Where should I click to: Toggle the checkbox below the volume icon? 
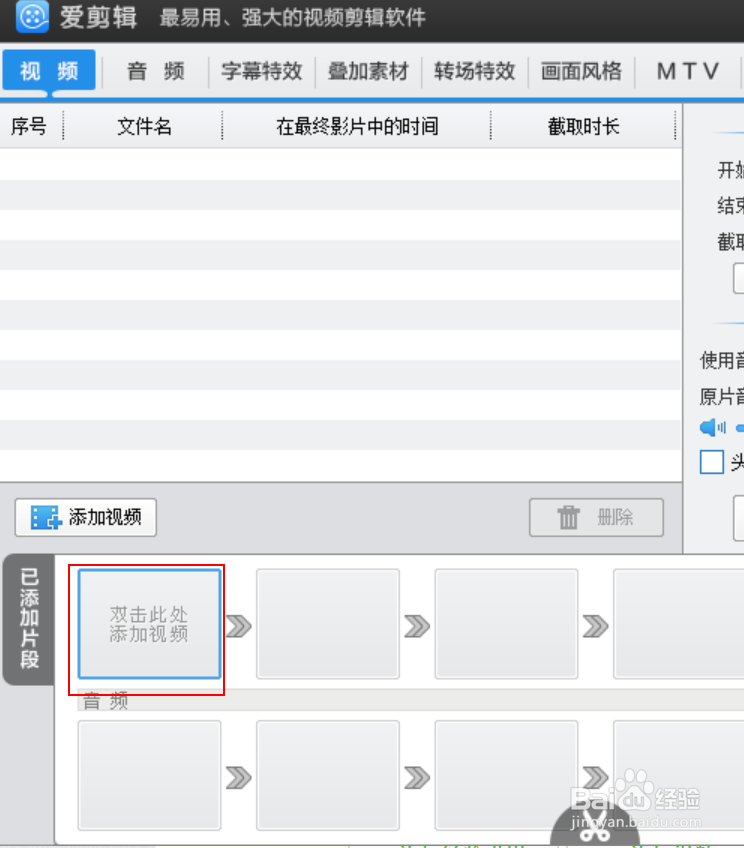click(x=712, y=462)
